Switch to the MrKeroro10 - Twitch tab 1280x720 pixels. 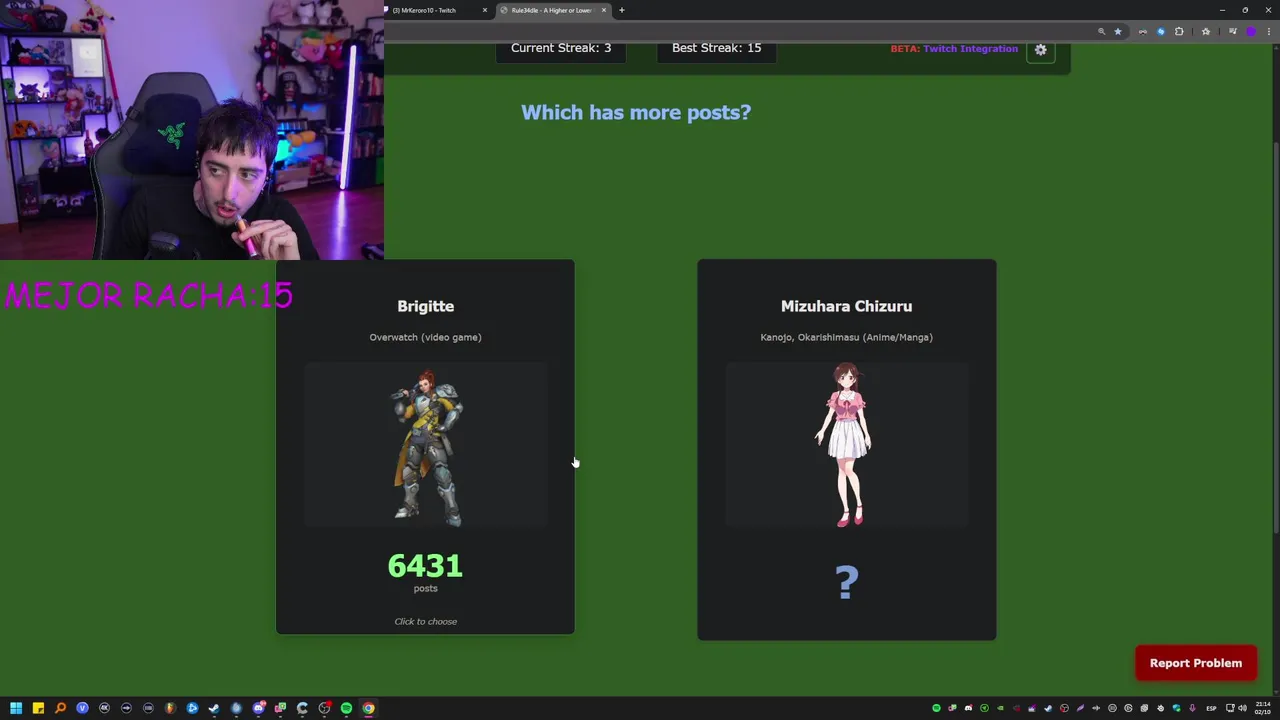[x=435, y=10]
